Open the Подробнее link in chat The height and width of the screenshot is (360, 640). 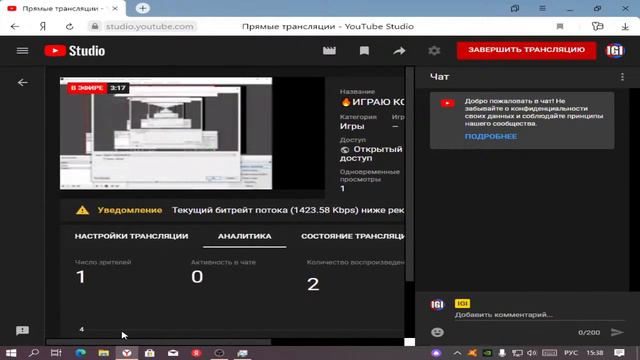click(491, 136)
